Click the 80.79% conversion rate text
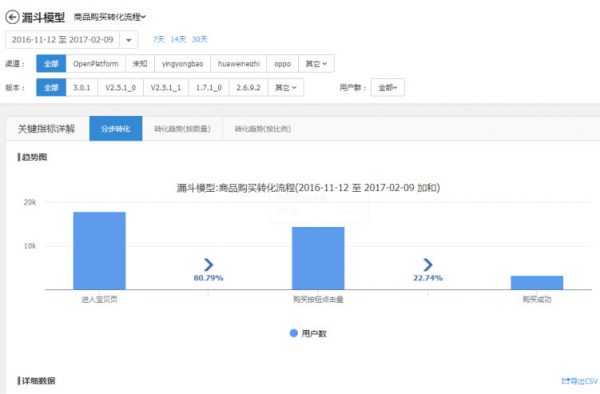 pyautogui.click(x=208, y=278)
